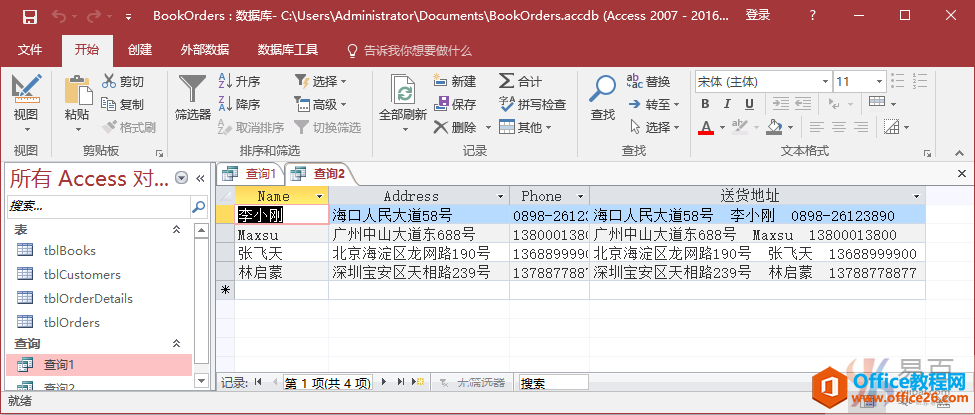Open the View (视图) mode button
The image size is (975, 415).
click(26, 104)
